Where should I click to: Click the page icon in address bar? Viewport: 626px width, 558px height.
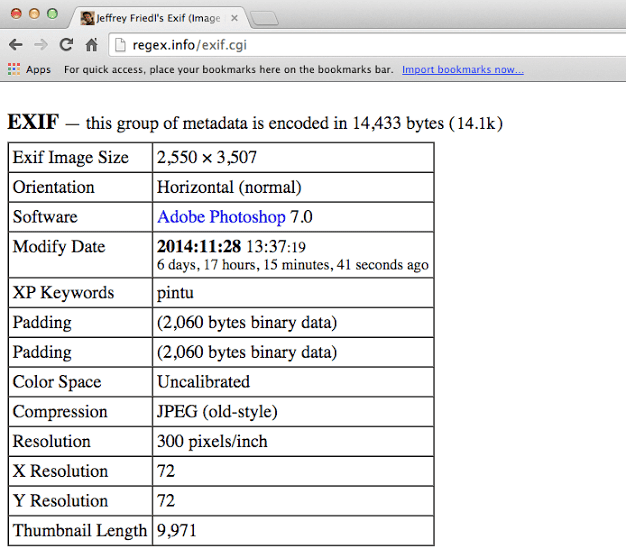(121, 44)
